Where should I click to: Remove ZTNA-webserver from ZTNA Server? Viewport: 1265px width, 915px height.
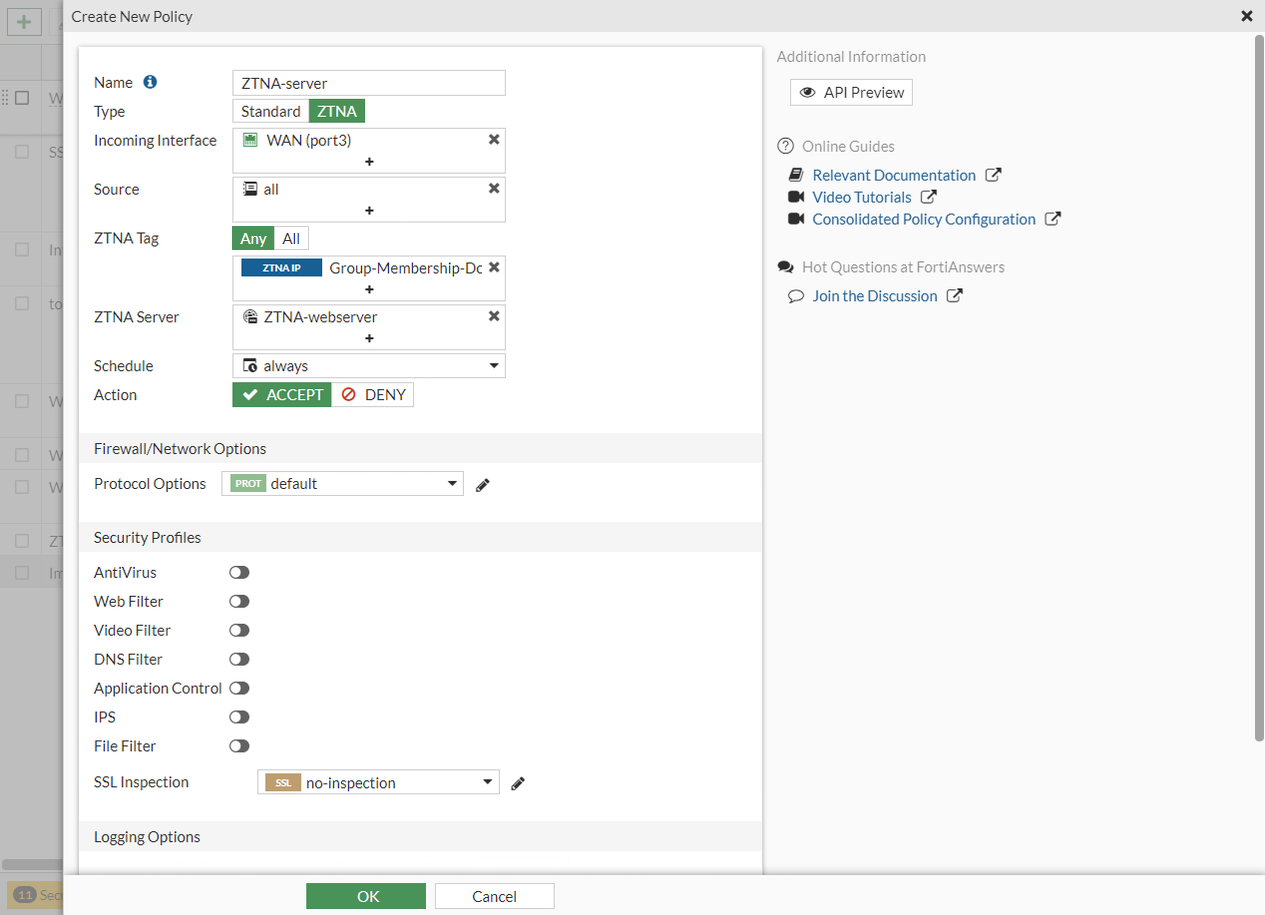coord(493,316)
